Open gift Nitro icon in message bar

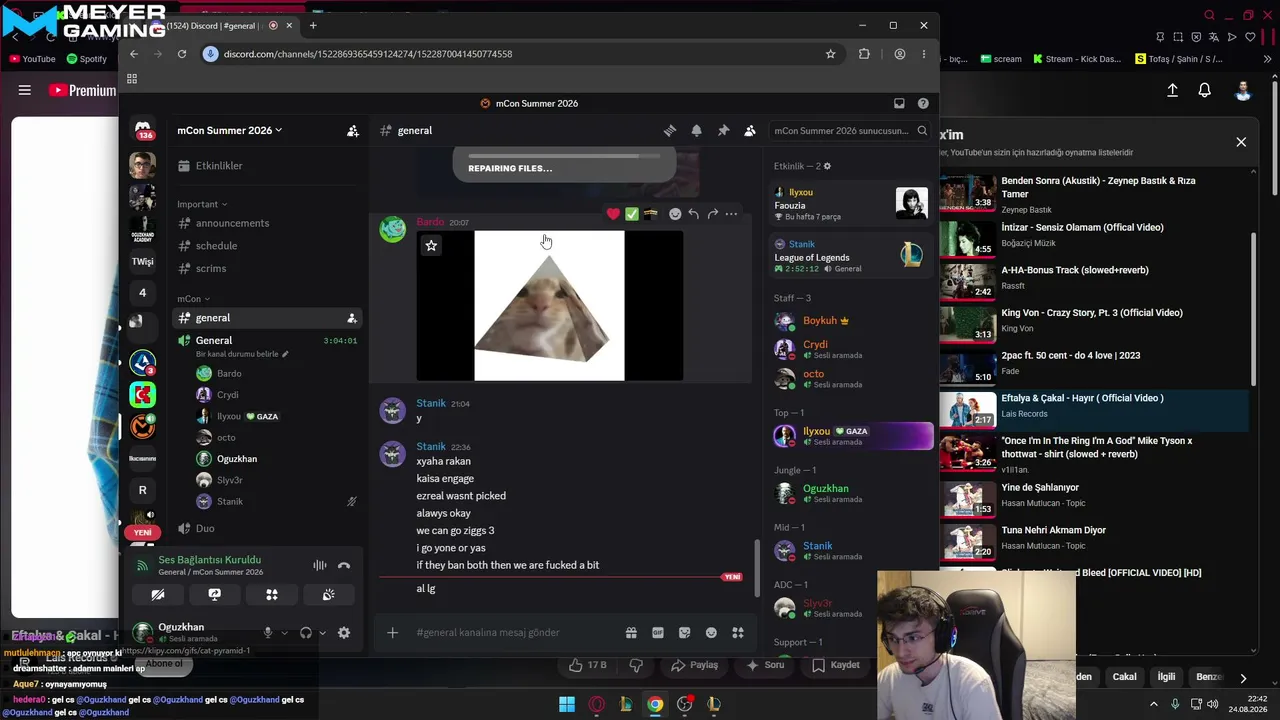(631, 633)
